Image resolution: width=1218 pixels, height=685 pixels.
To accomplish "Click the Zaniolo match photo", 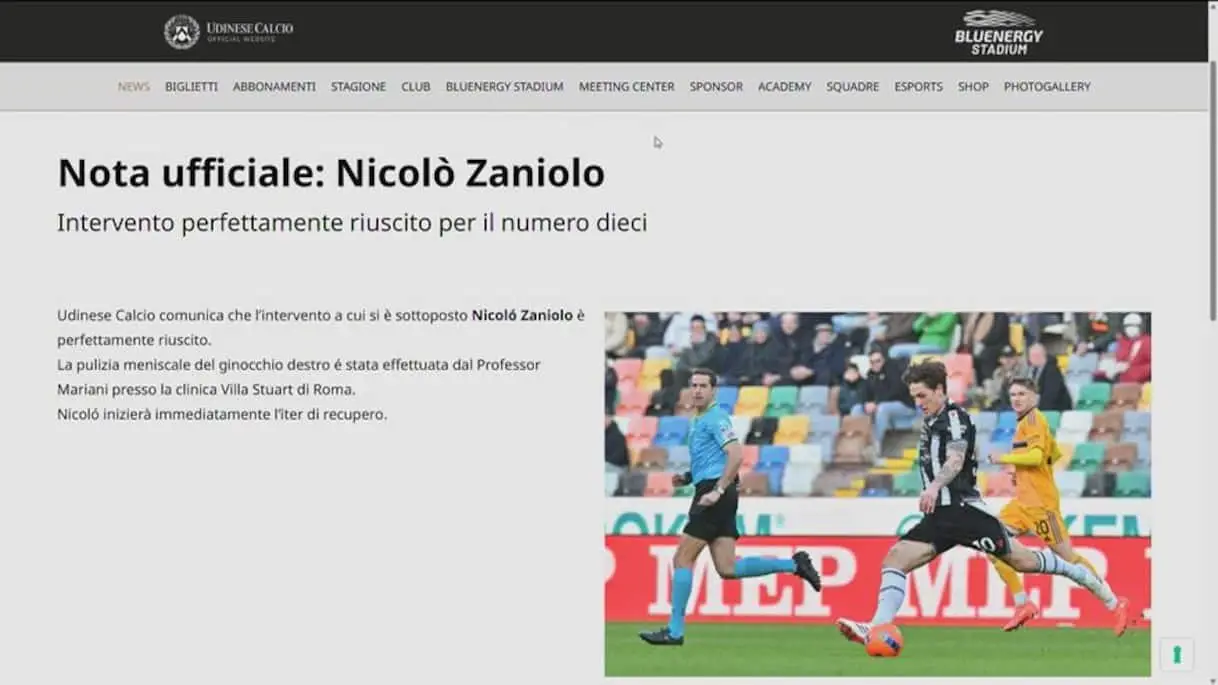I will point(877,494).
